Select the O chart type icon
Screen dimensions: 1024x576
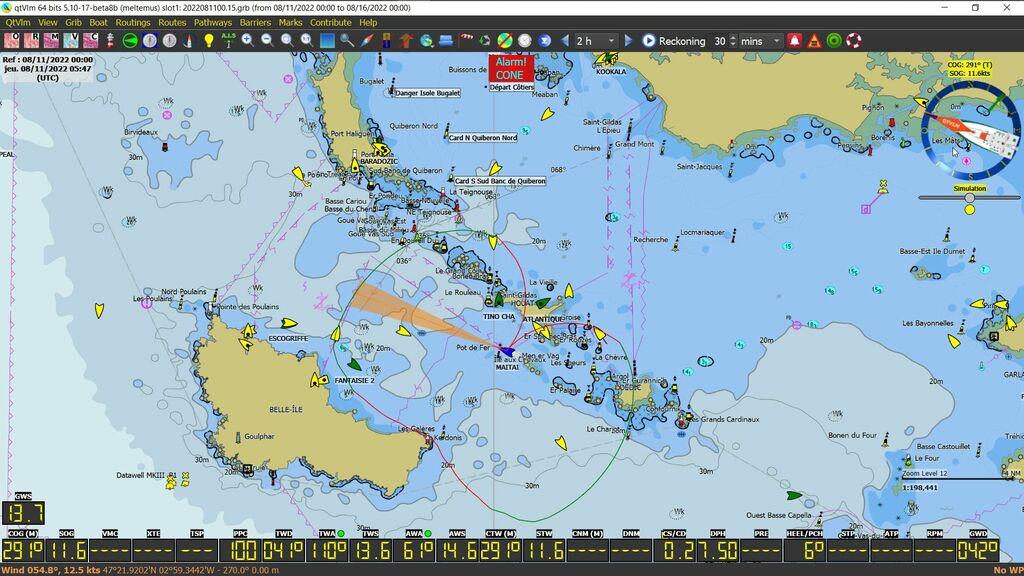(12, 40)
